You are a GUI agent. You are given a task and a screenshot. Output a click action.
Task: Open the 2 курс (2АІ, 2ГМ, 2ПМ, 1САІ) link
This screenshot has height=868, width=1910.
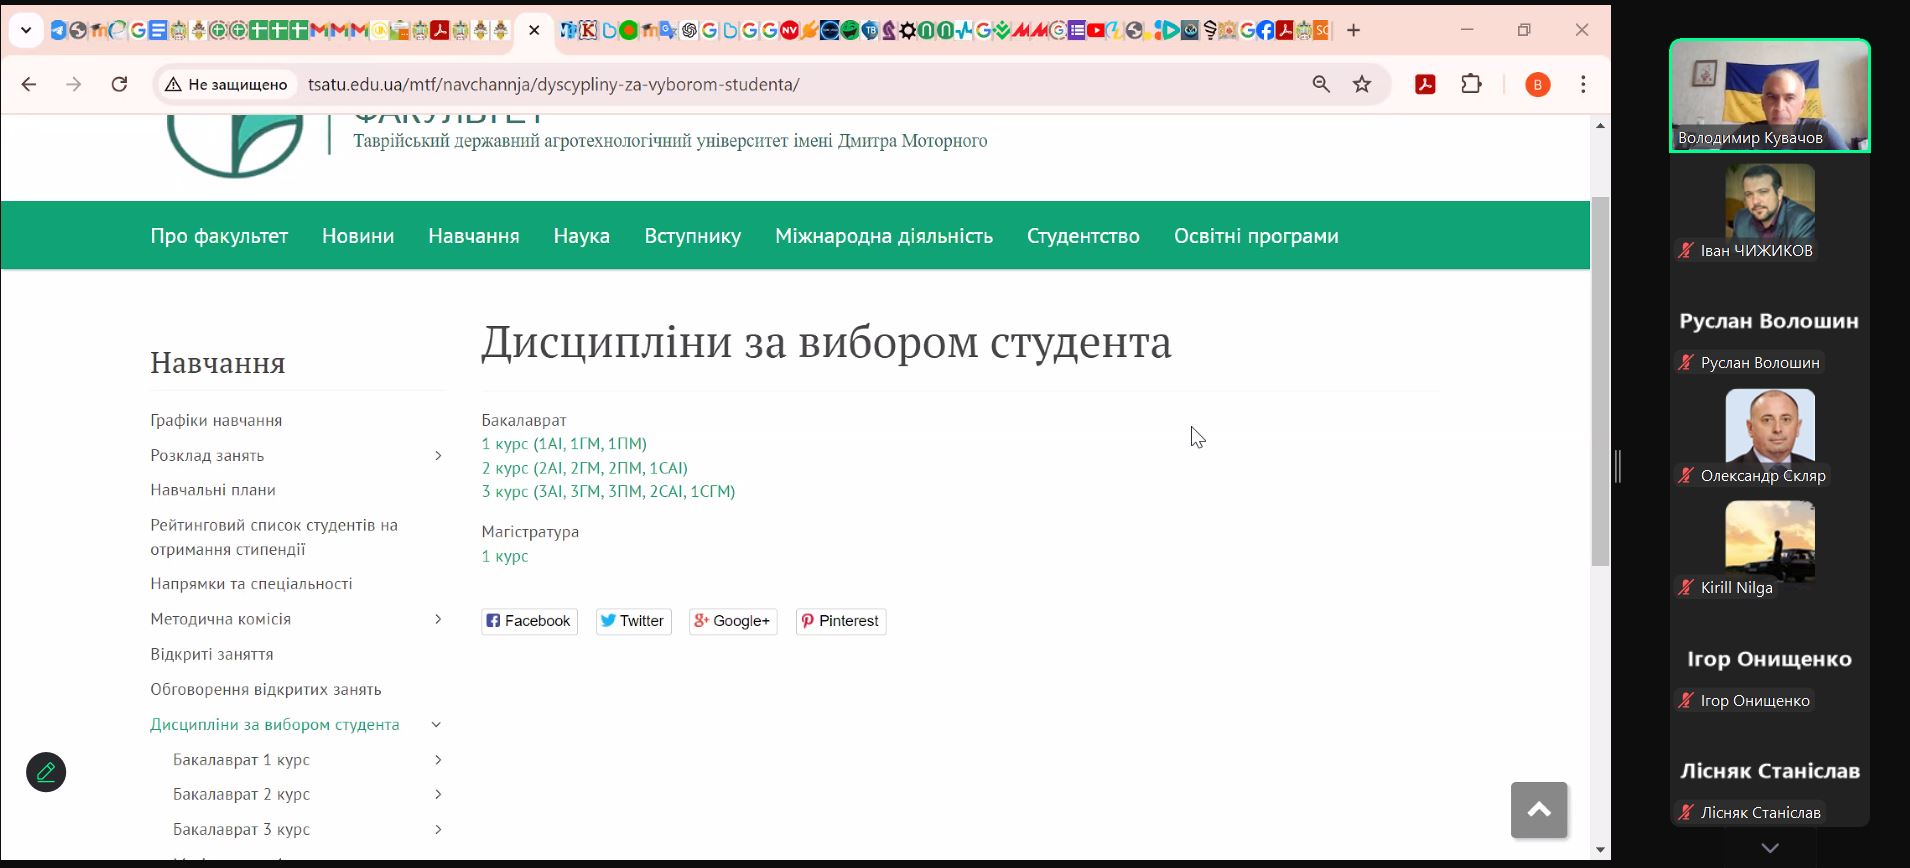tap(584, 468)
